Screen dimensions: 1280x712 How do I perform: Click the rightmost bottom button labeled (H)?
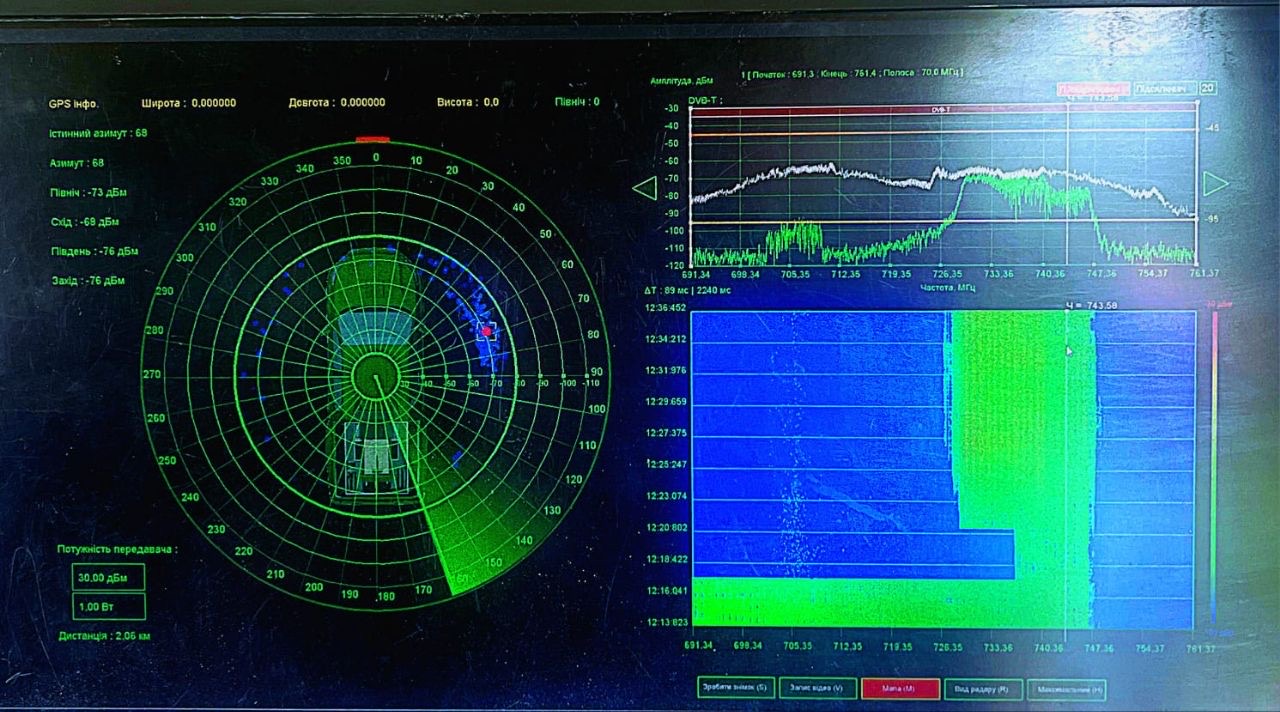[x=1066, y=688]
